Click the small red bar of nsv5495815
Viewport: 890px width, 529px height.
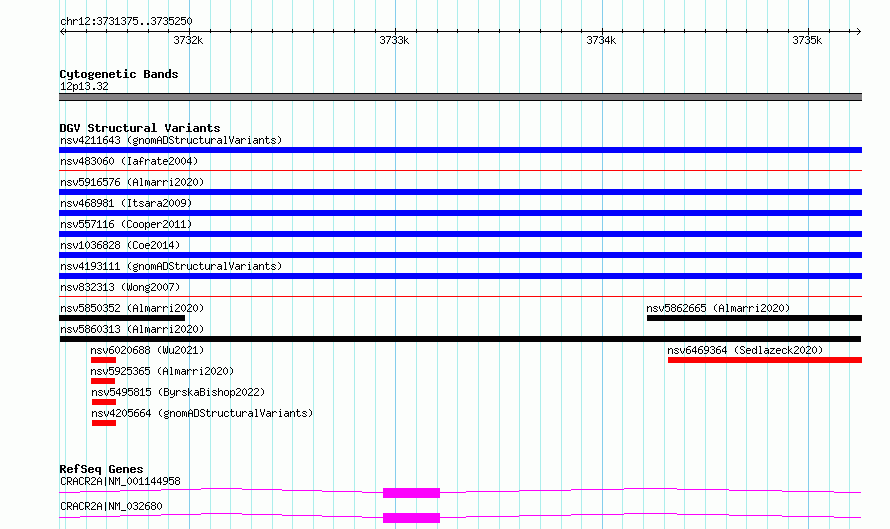pyautogui.click(x=104, y=402)
